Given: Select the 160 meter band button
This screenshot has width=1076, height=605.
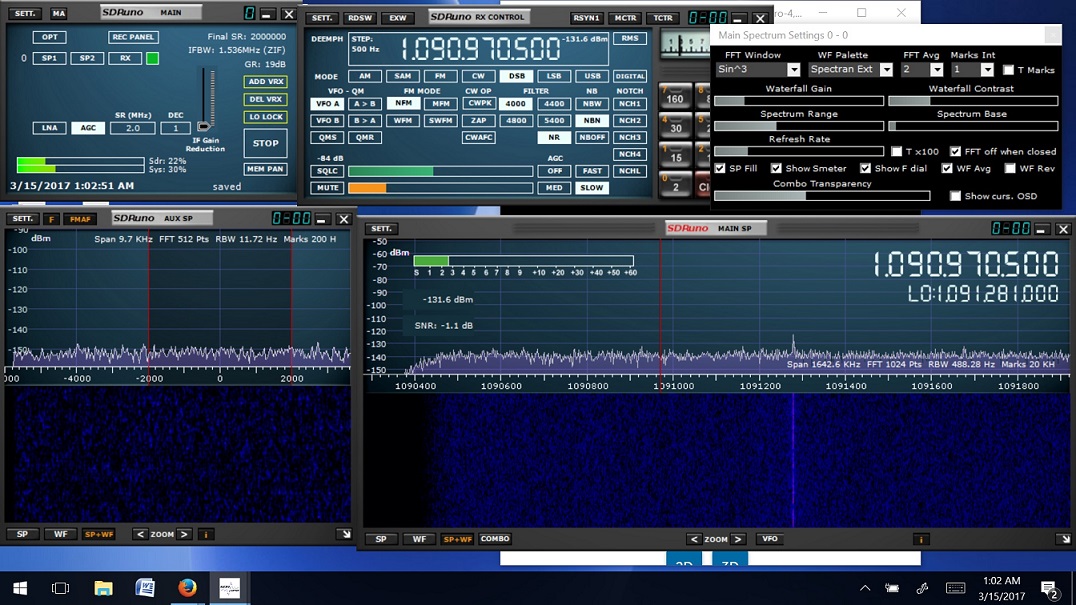Looking at the screenshot, I should (x=675, y=97).
